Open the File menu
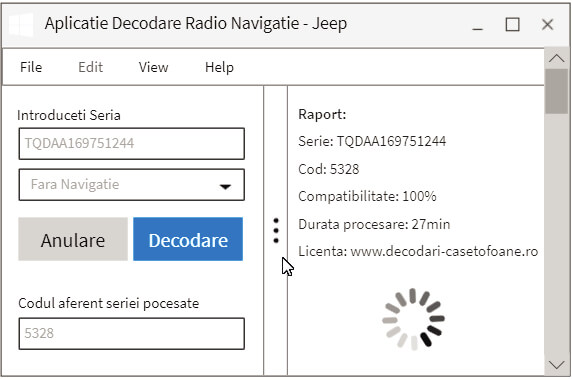The image size is (572, 380). [31, 67]
